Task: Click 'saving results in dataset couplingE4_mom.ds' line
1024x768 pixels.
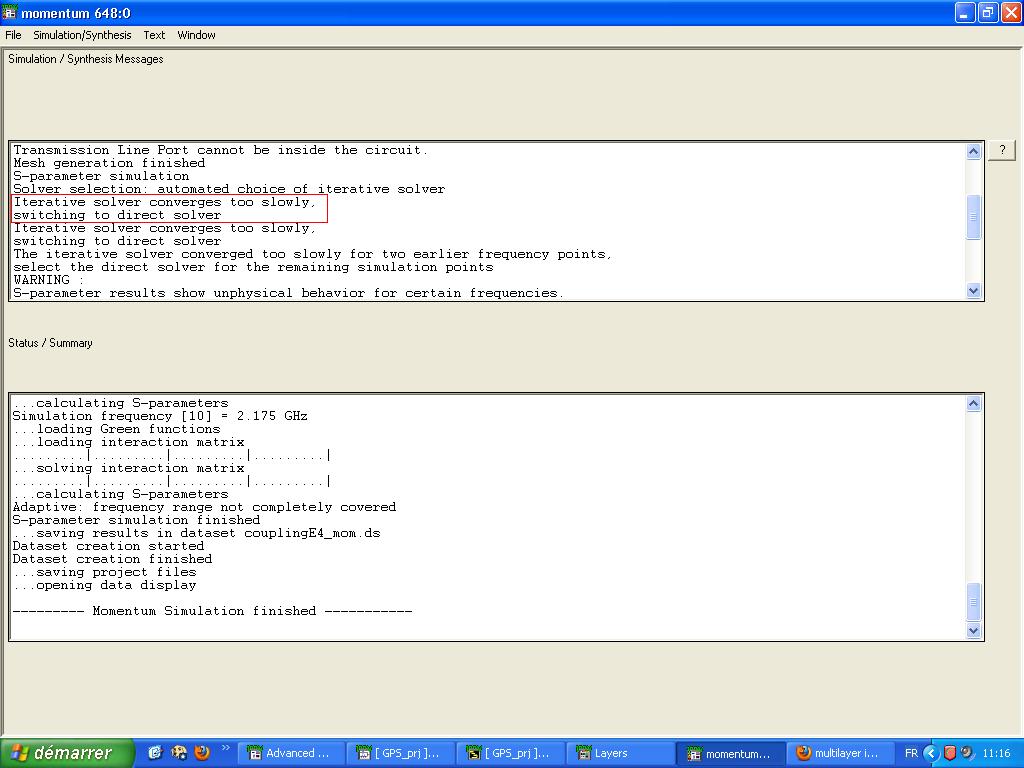Action: pyautogui.click(x=197, y=534)
